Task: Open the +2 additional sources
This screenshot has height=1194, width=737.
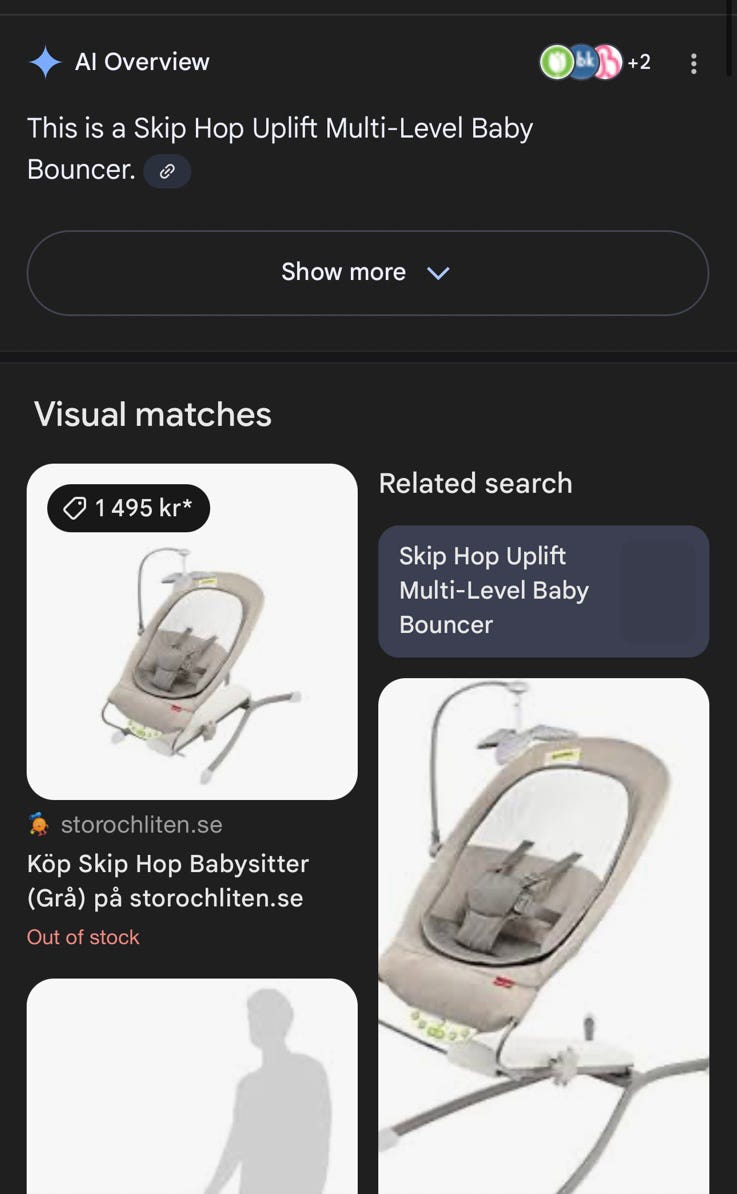Action: (639, 62)
